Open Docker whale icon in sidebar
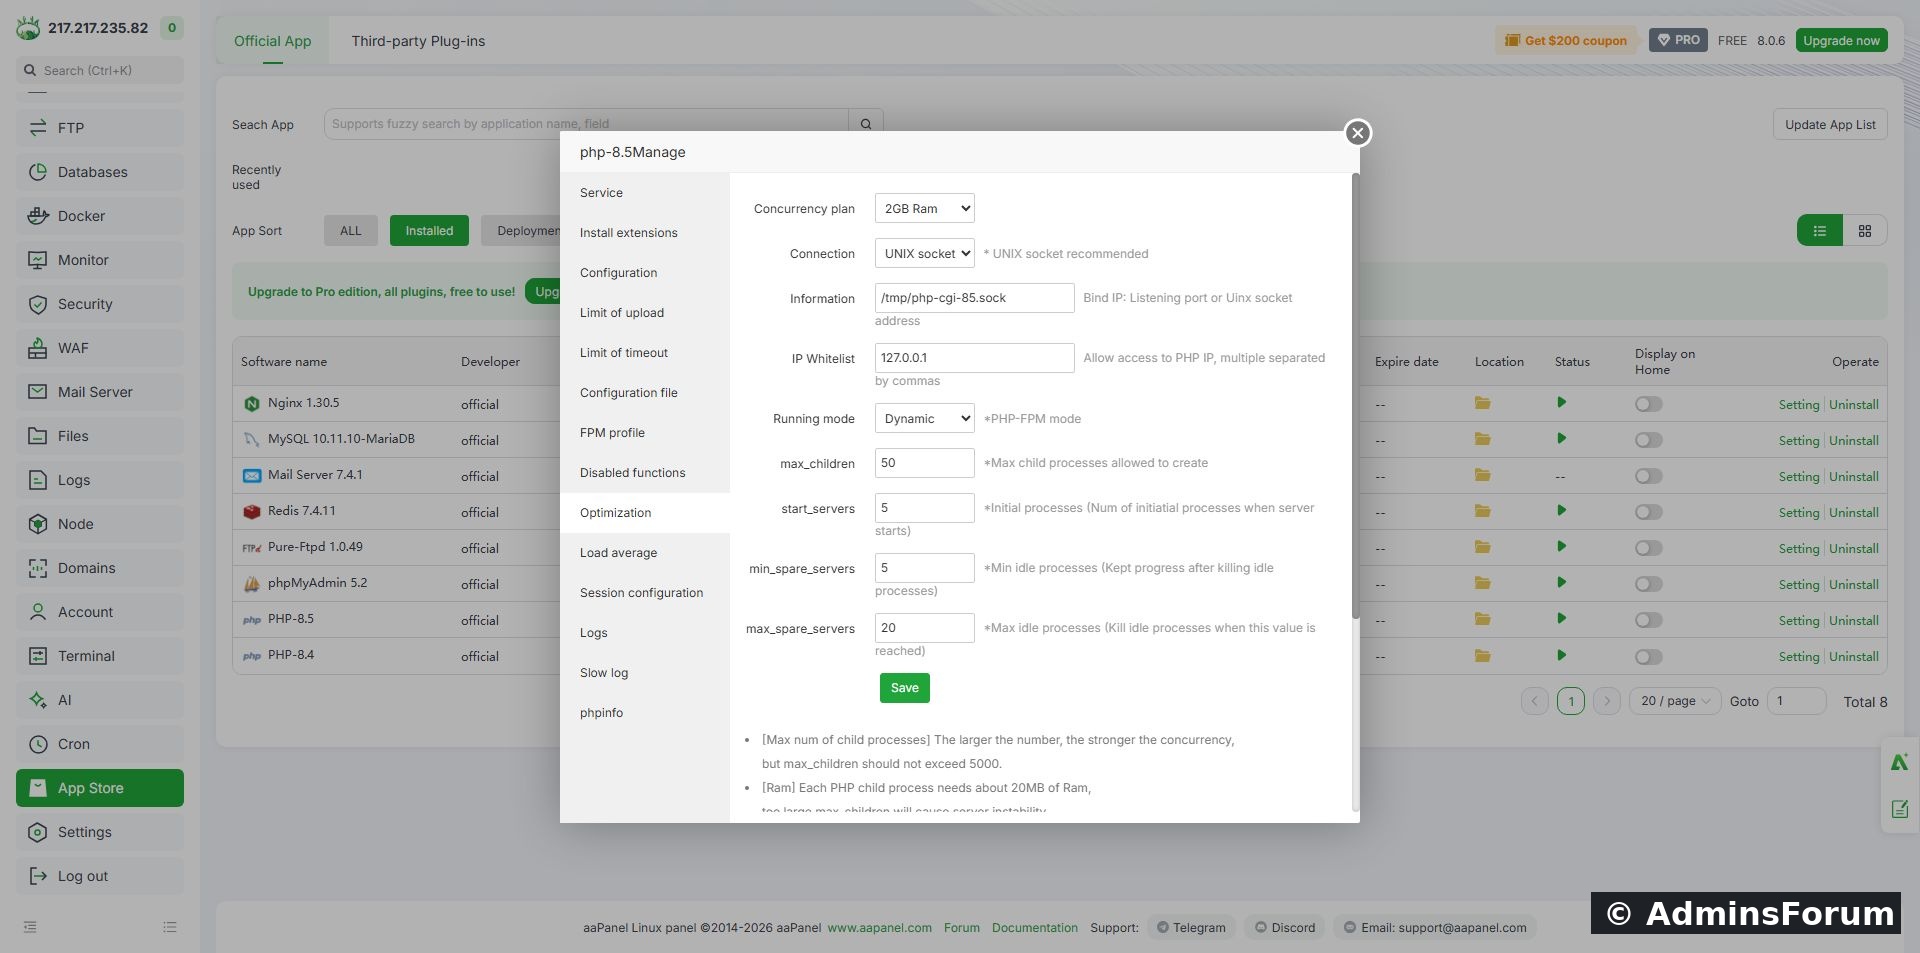This screenshot has height=953, width=1920. (x=38, y=216)
